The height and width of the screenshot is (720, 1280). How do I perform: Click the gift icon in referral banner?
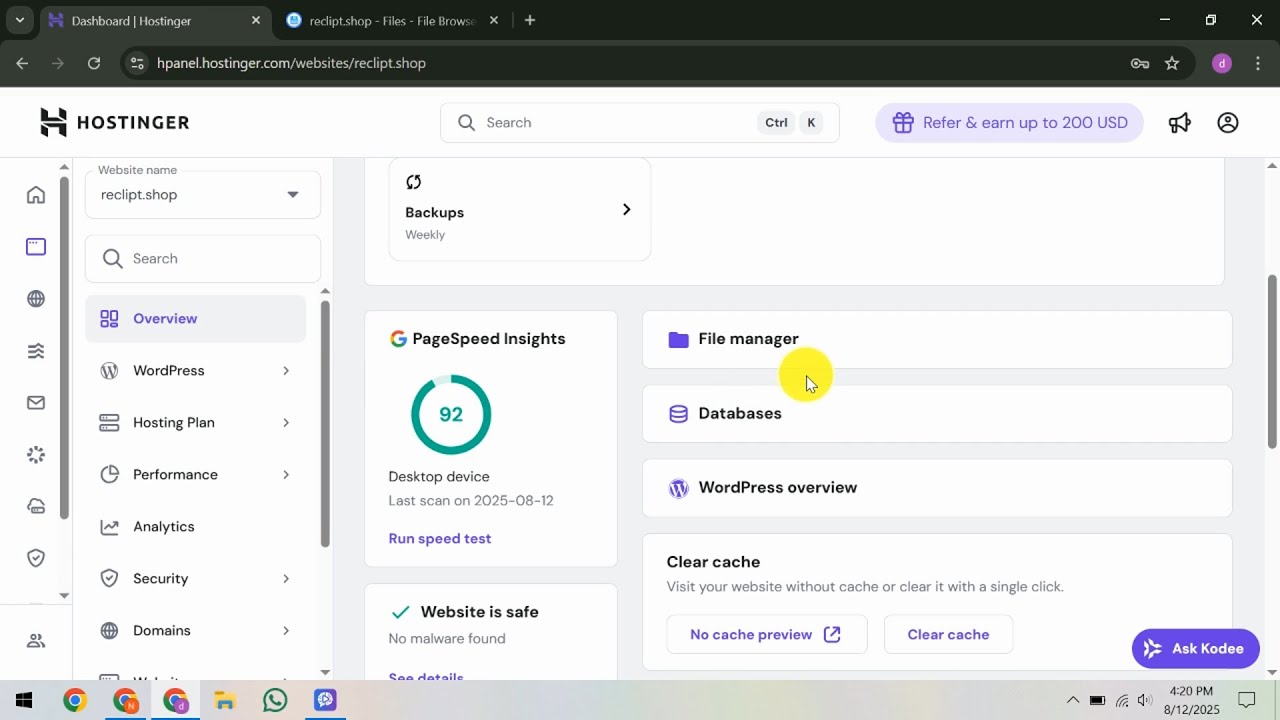[x=903, y=122]
